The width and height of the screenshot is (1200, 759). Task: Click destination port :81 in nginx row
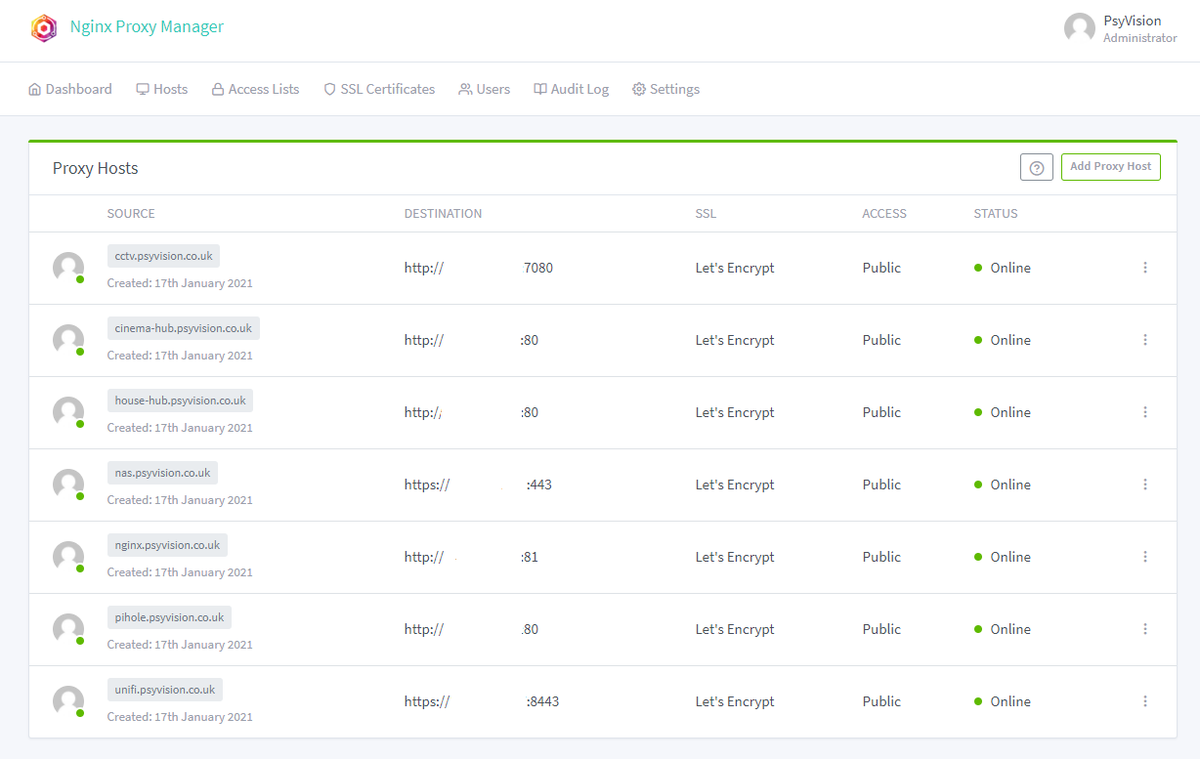coord(529,557)
